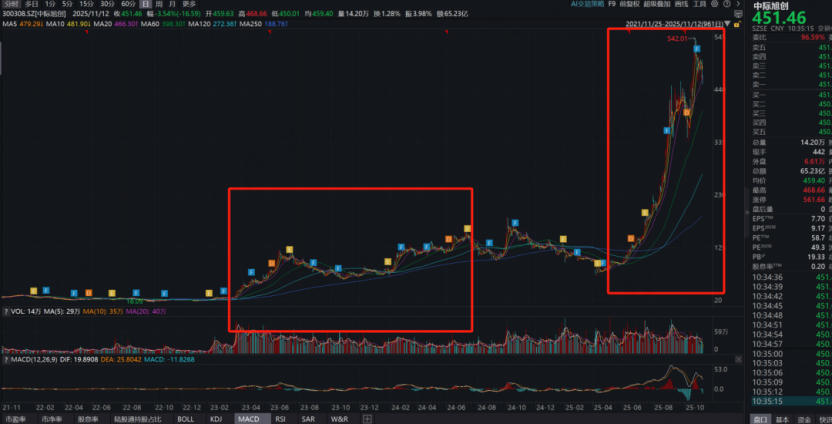Click the 542.01 high price marker
Screen dimensions: 832x424
coord(677,39)
